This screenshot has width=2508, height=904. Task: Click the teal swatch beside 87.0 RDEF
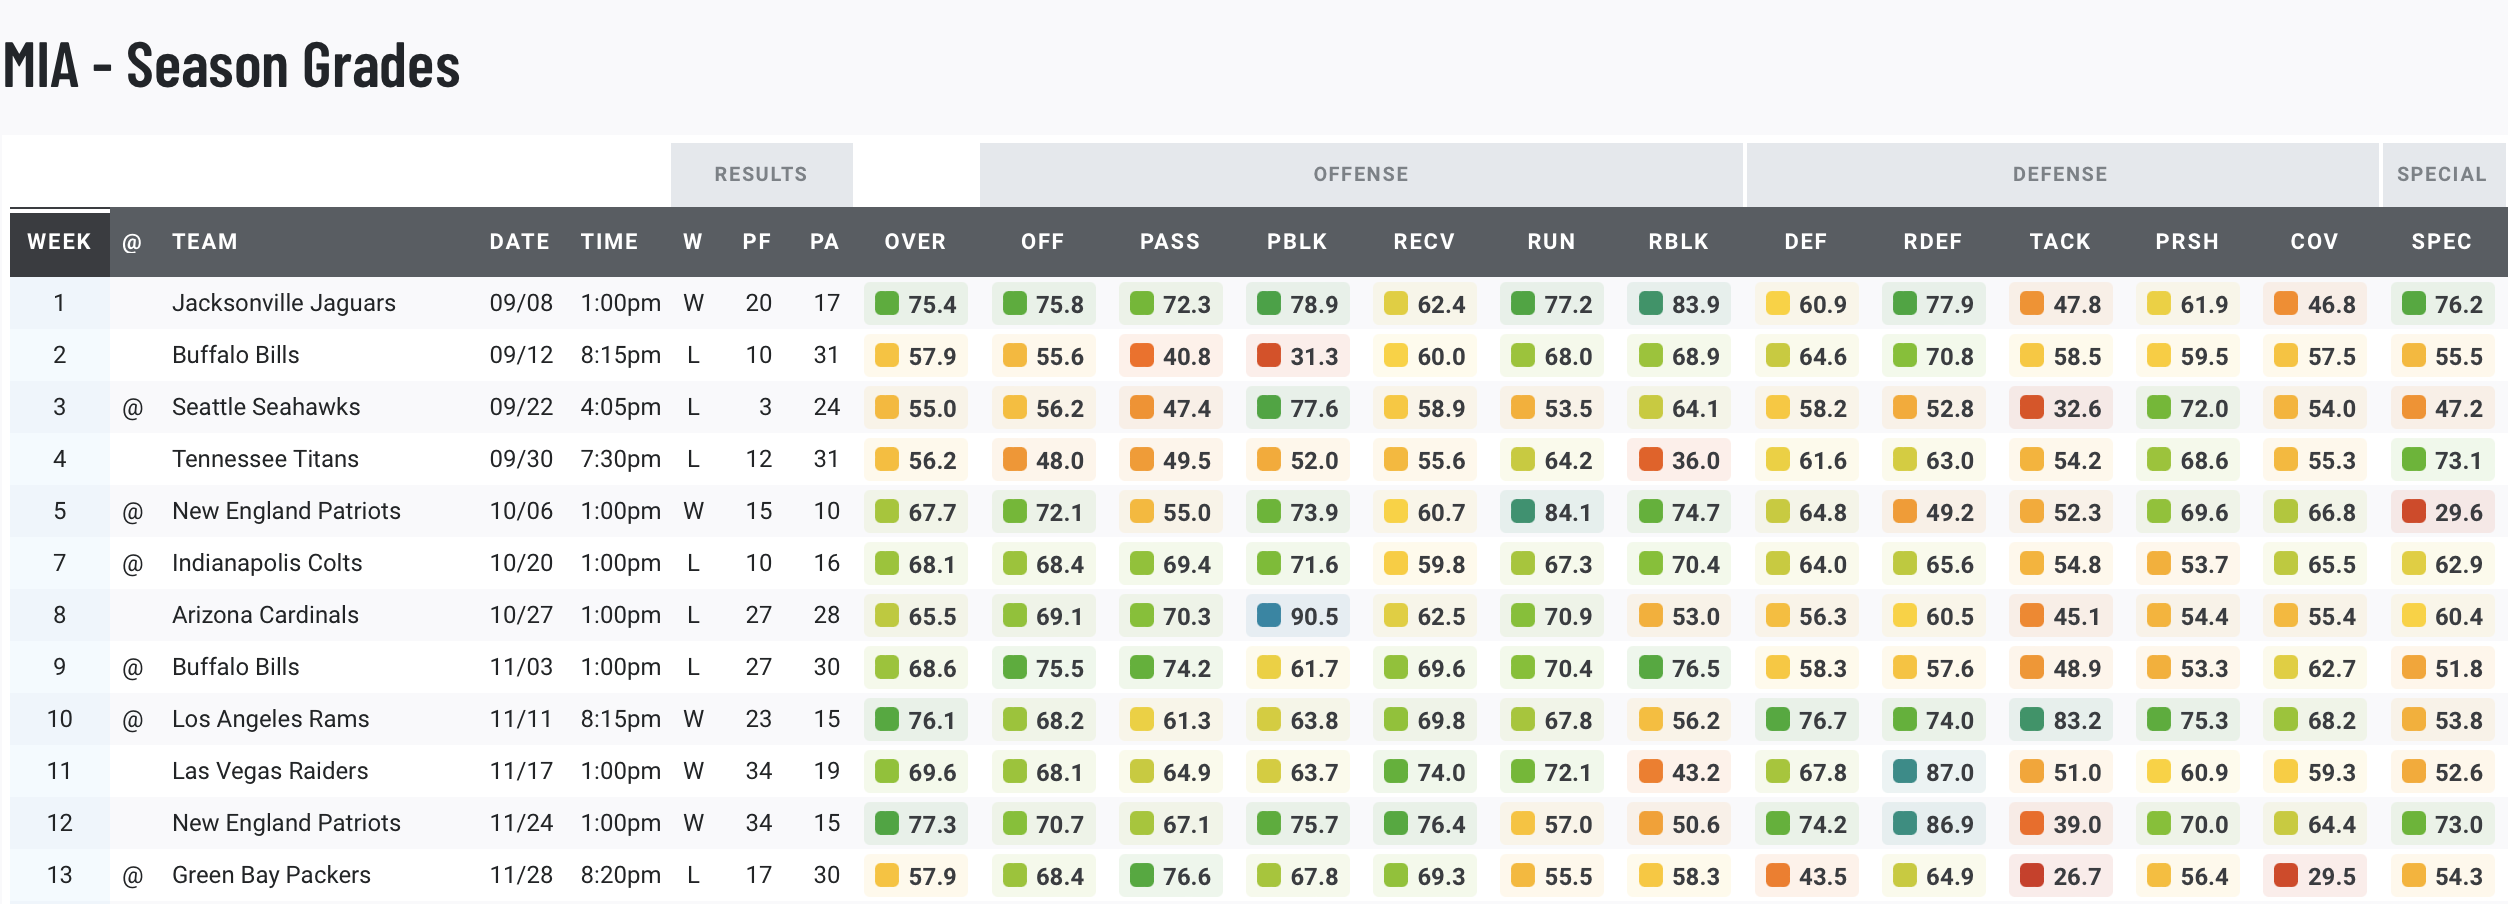pyautogui.click(x=1905, y=772)
